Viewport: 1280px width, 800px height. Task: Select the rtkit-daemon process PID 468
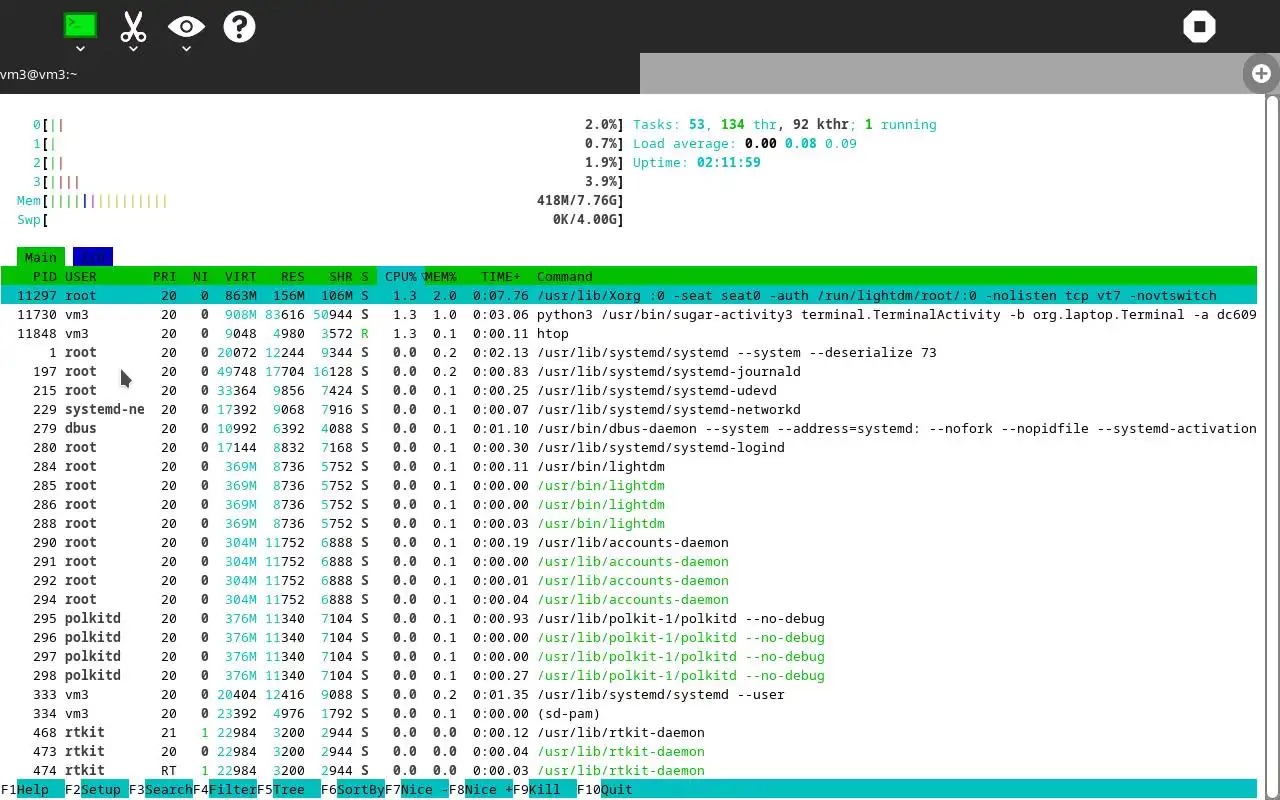[629, 732]
